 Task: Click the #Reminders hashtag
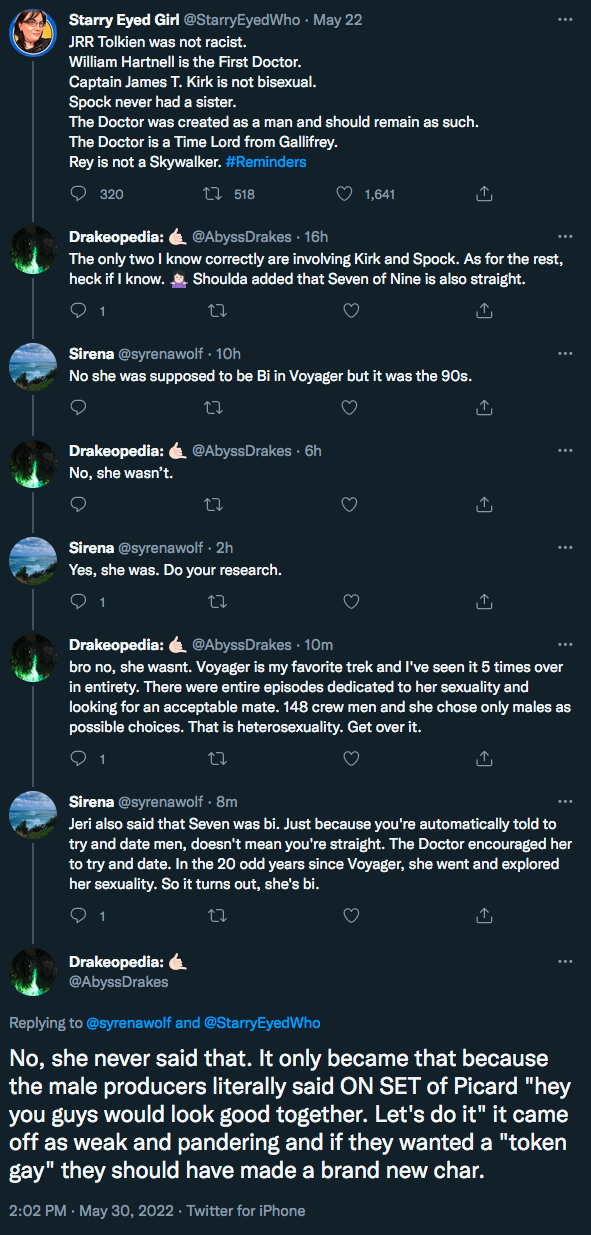click(267, 161)
